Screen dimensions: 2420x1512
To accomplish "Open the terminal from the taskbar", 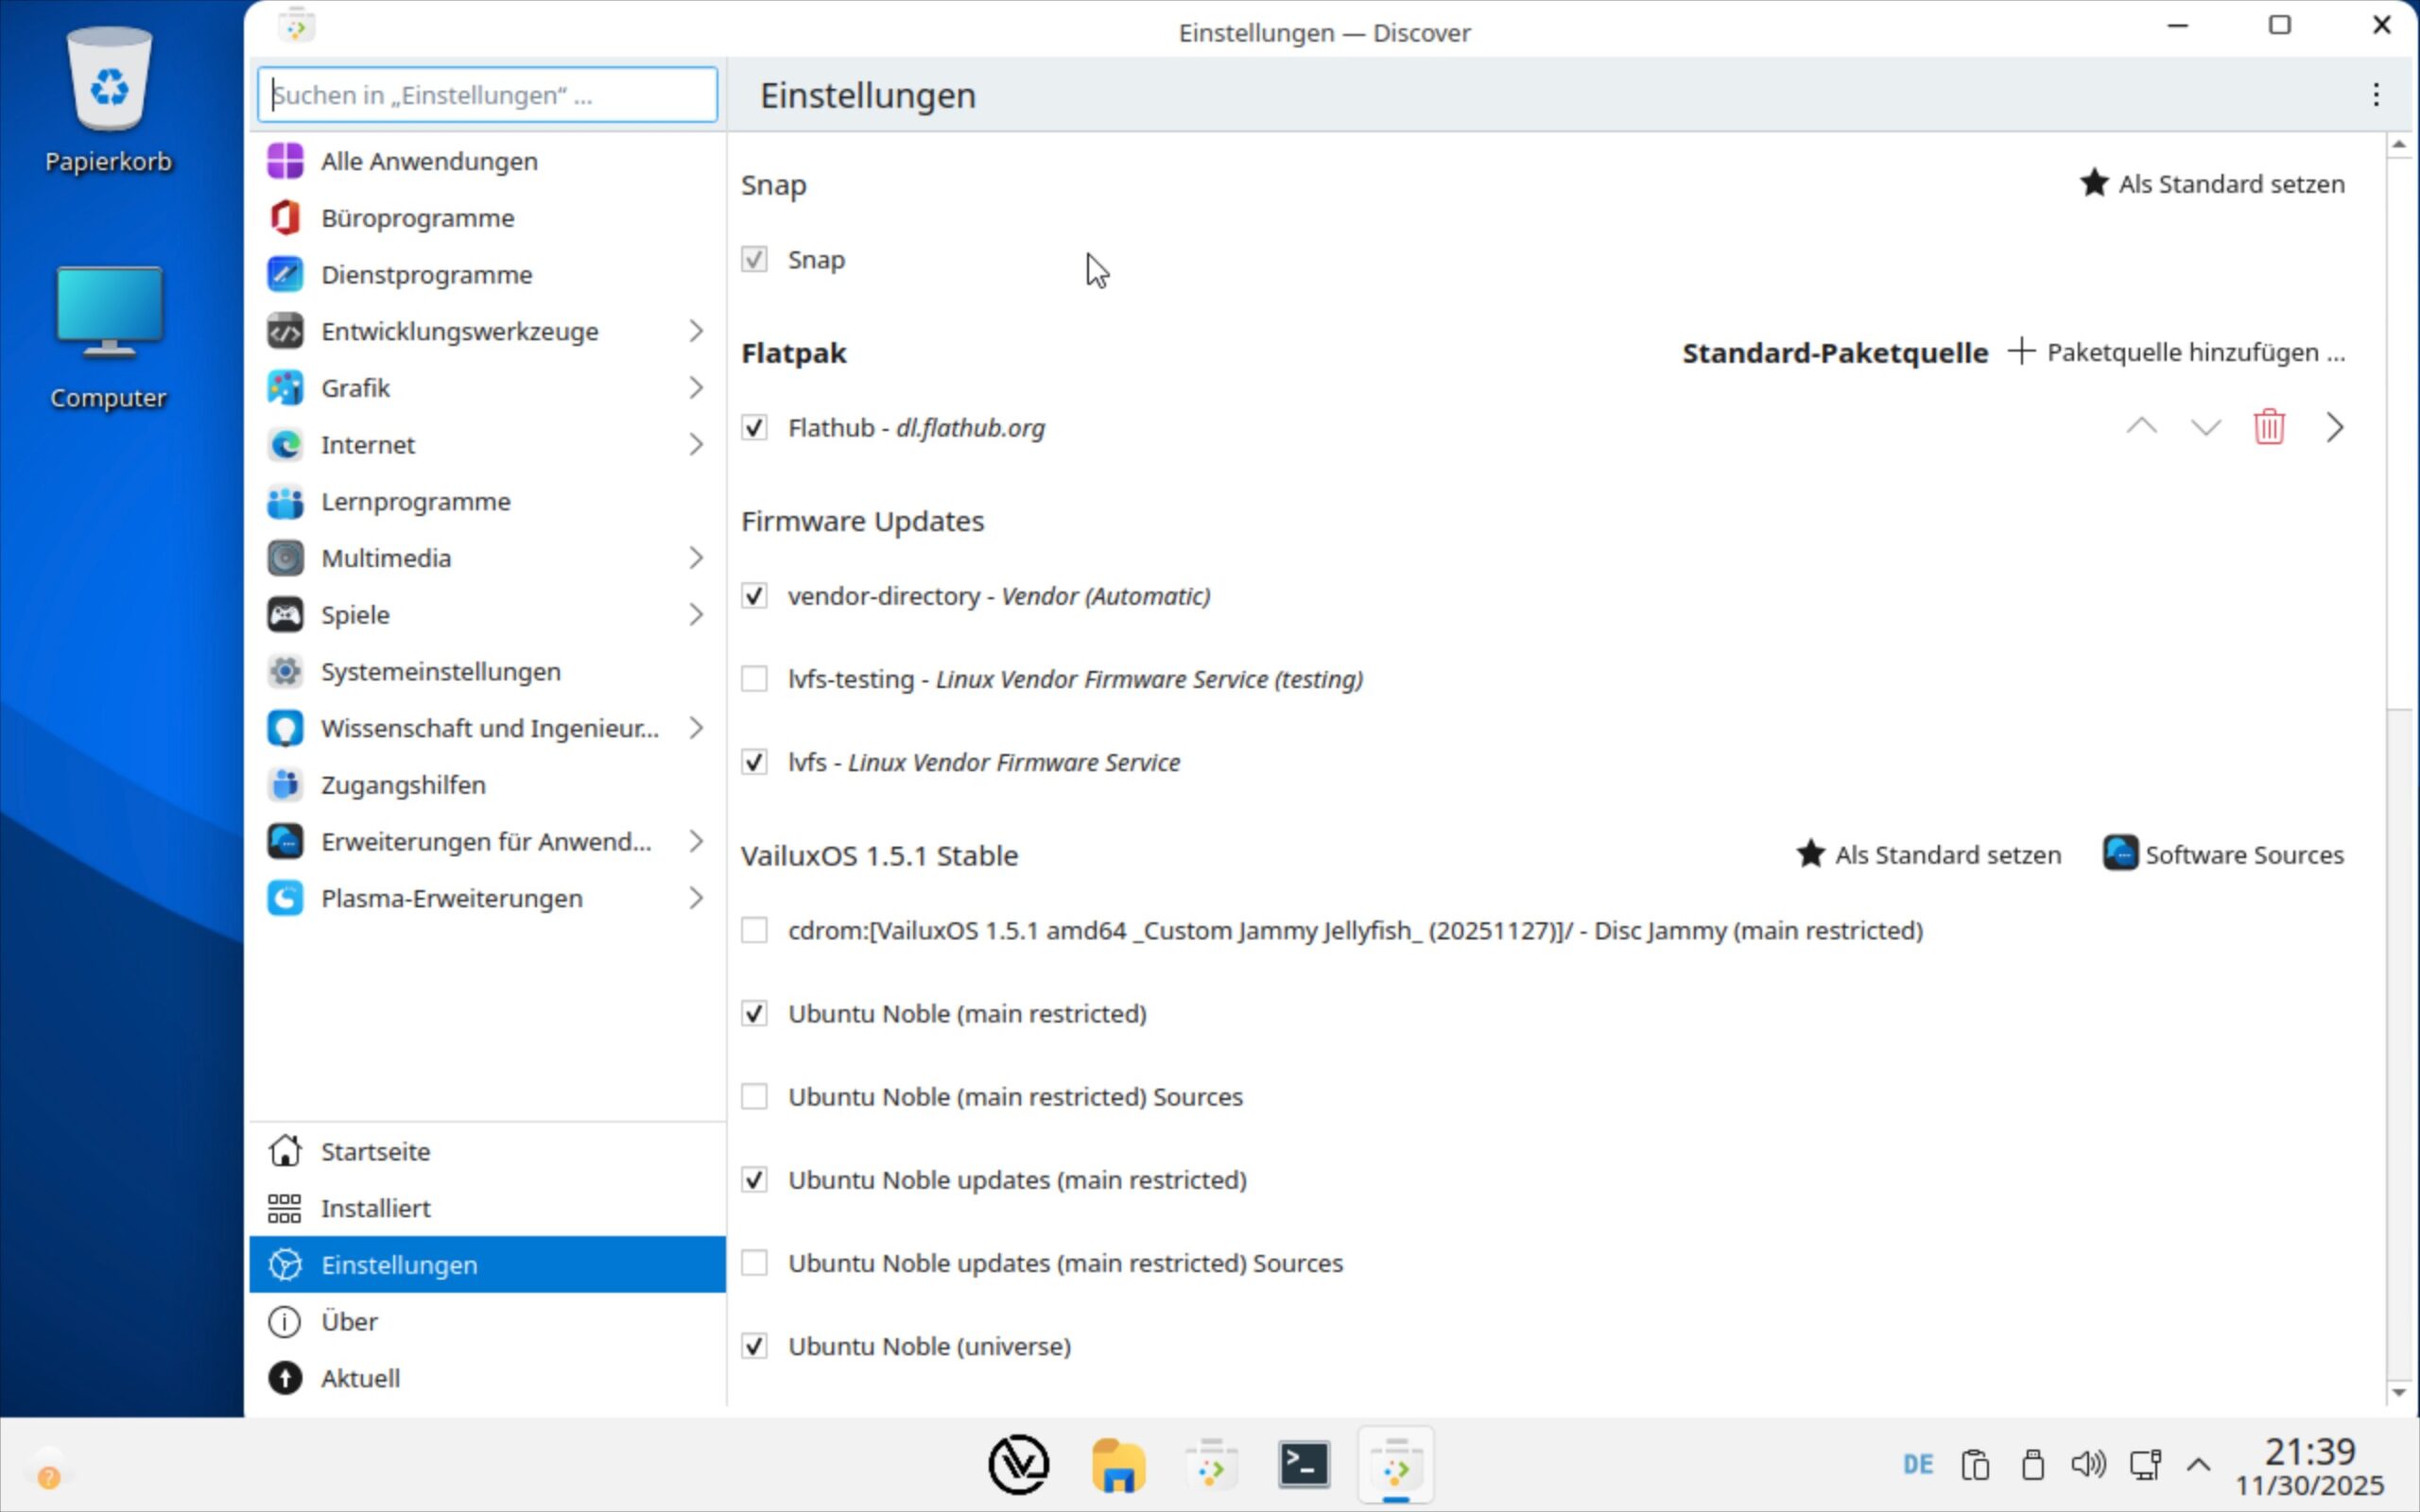I will (x=1303, y=1466).
